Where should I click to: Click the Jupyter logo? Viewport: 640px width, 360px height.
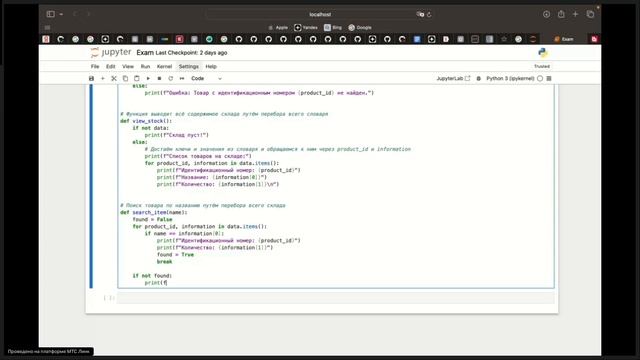tap(111, 52)
